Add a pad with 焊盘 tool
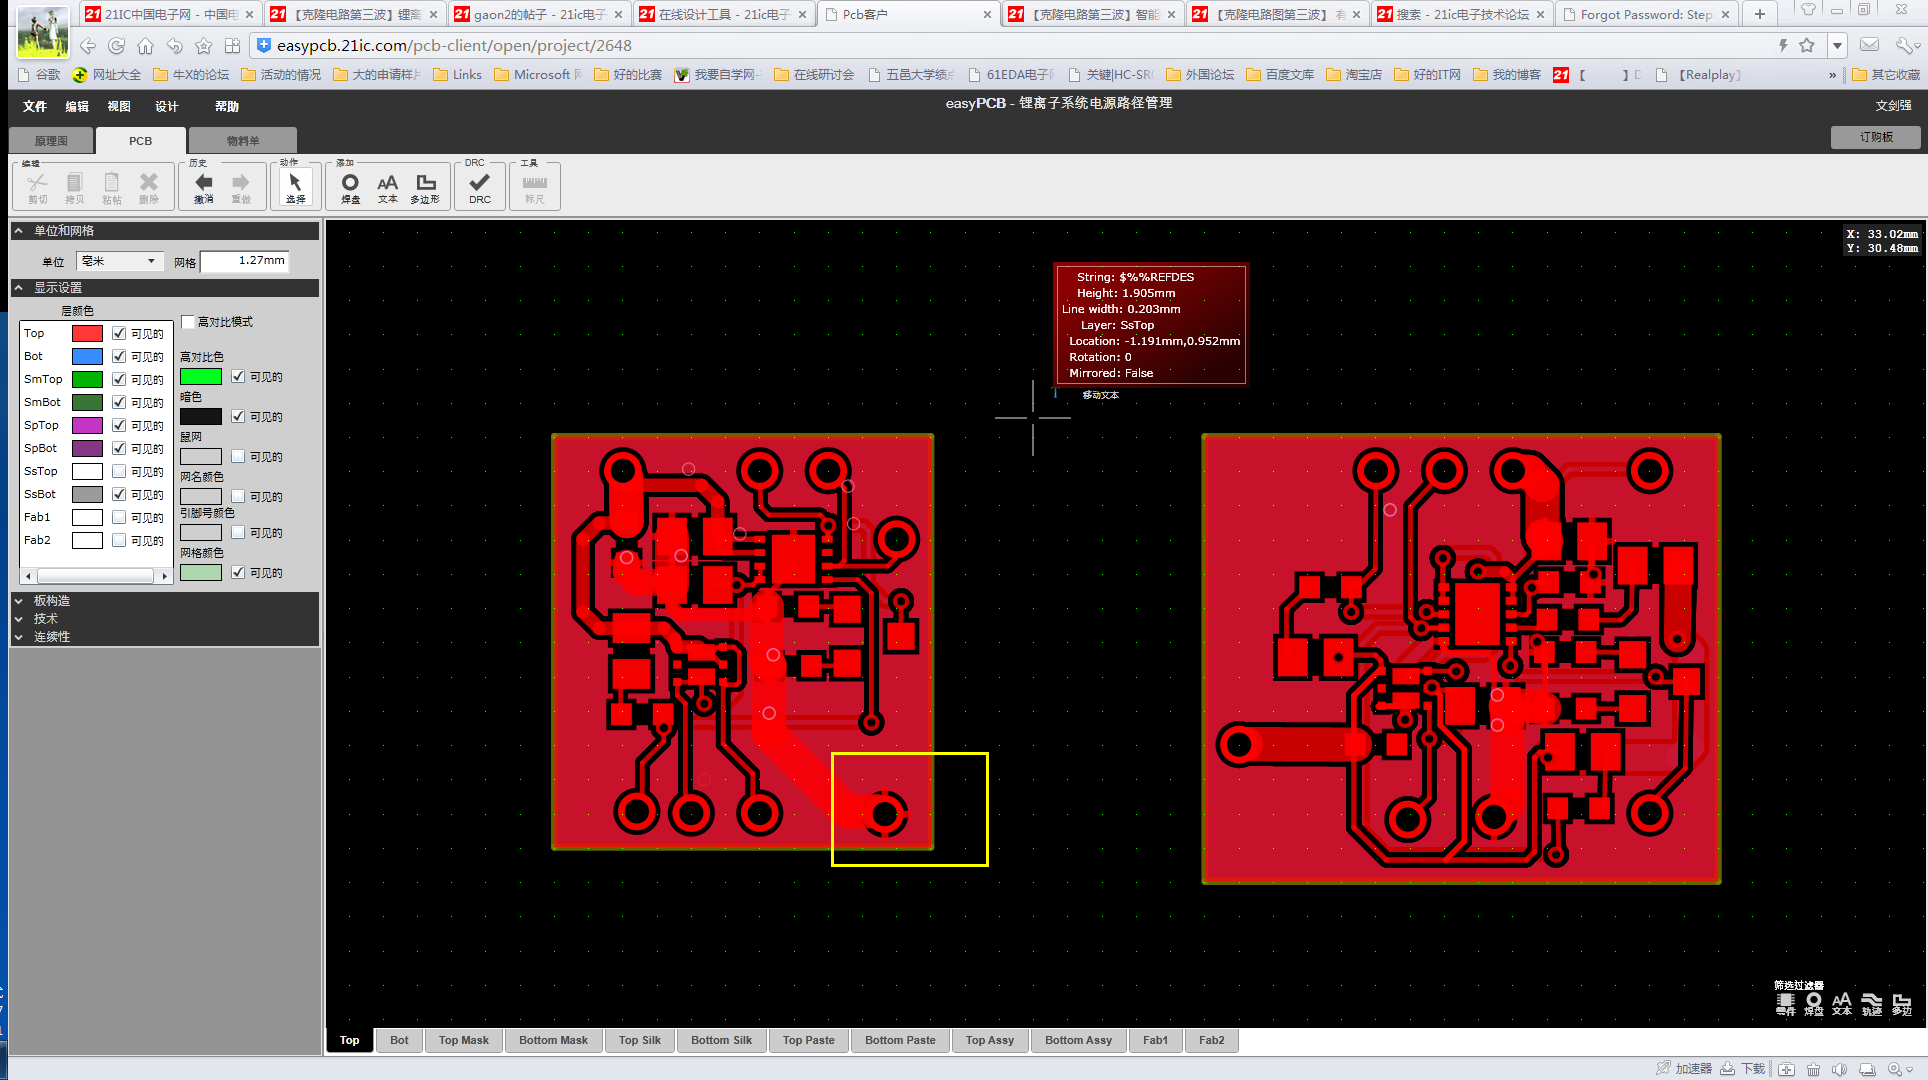This screenshot has width=1928, height=1080. point(350,186)
